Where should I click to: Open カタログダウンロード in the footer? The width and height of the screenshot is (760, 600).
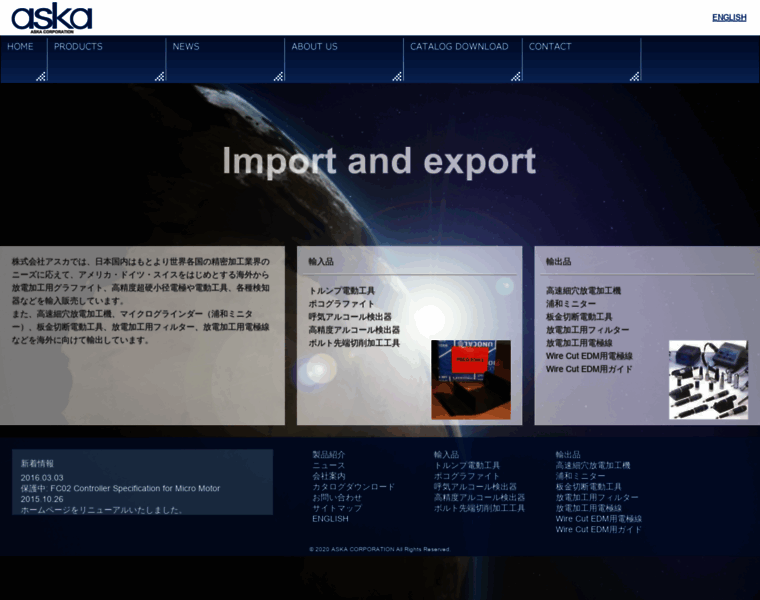coord(353,487)
